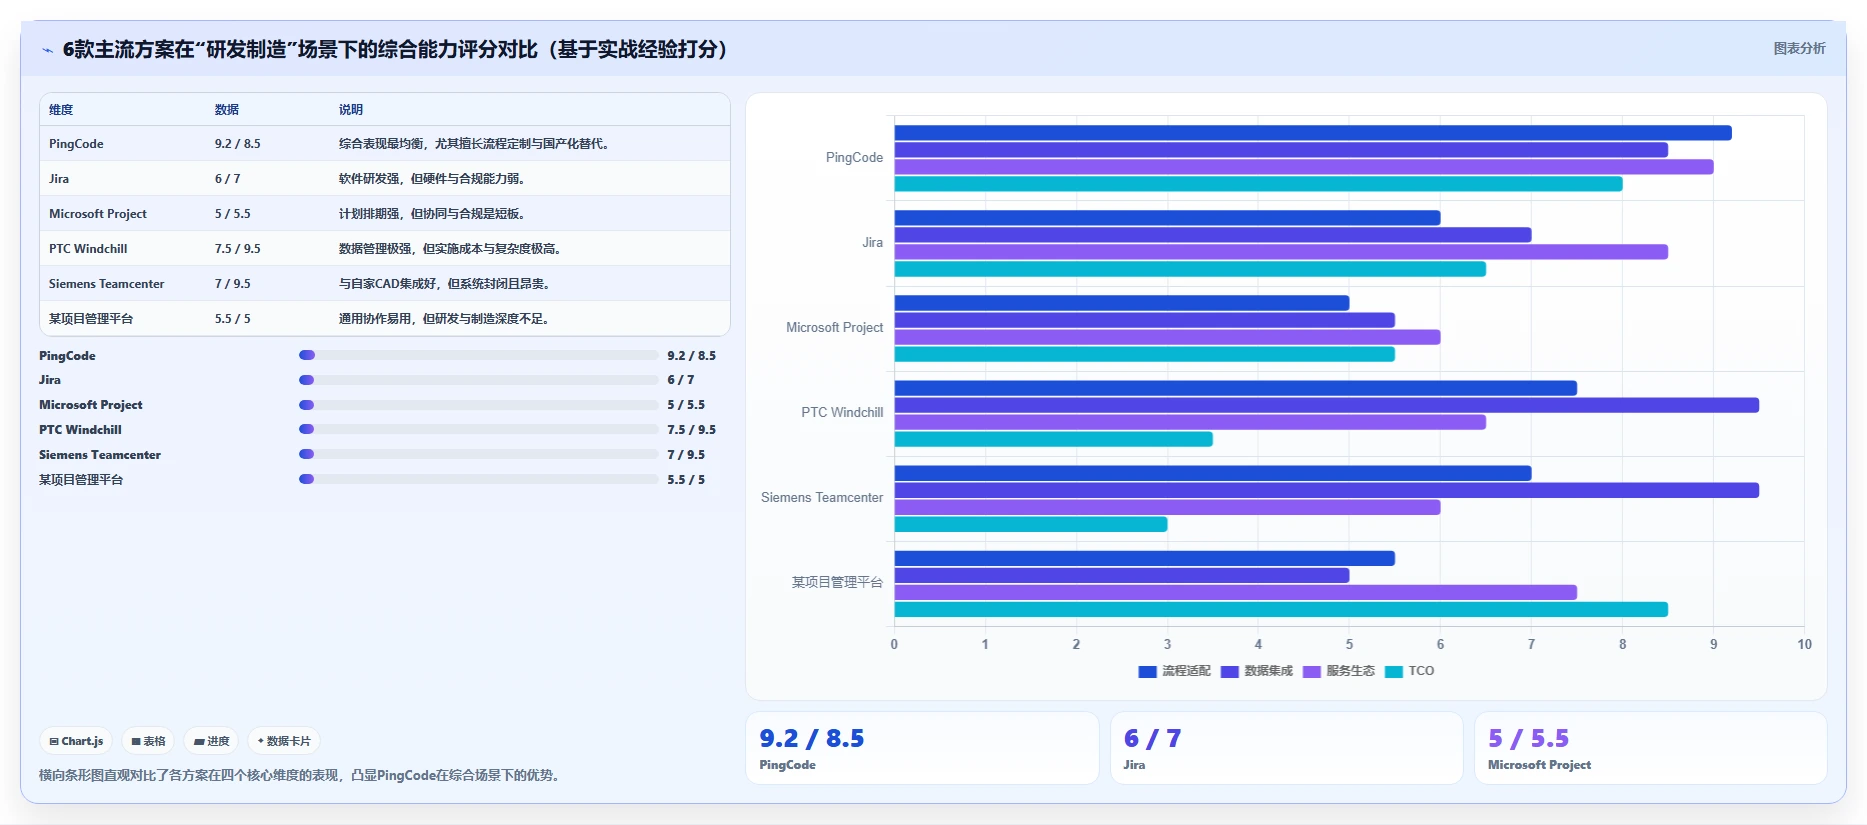The image size is (1867, 825).
Task: Click the 说明 column header
Action: [x=351, y=110]
